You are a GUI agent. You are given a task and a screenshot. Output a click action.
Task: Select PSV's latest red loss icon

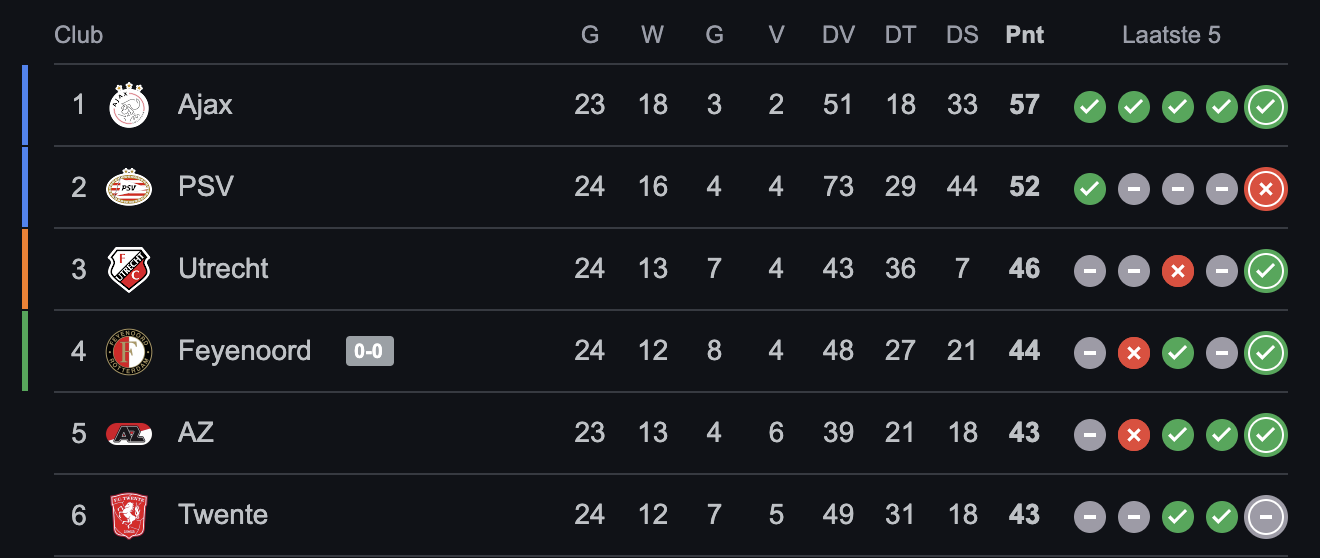(1266, 189)
